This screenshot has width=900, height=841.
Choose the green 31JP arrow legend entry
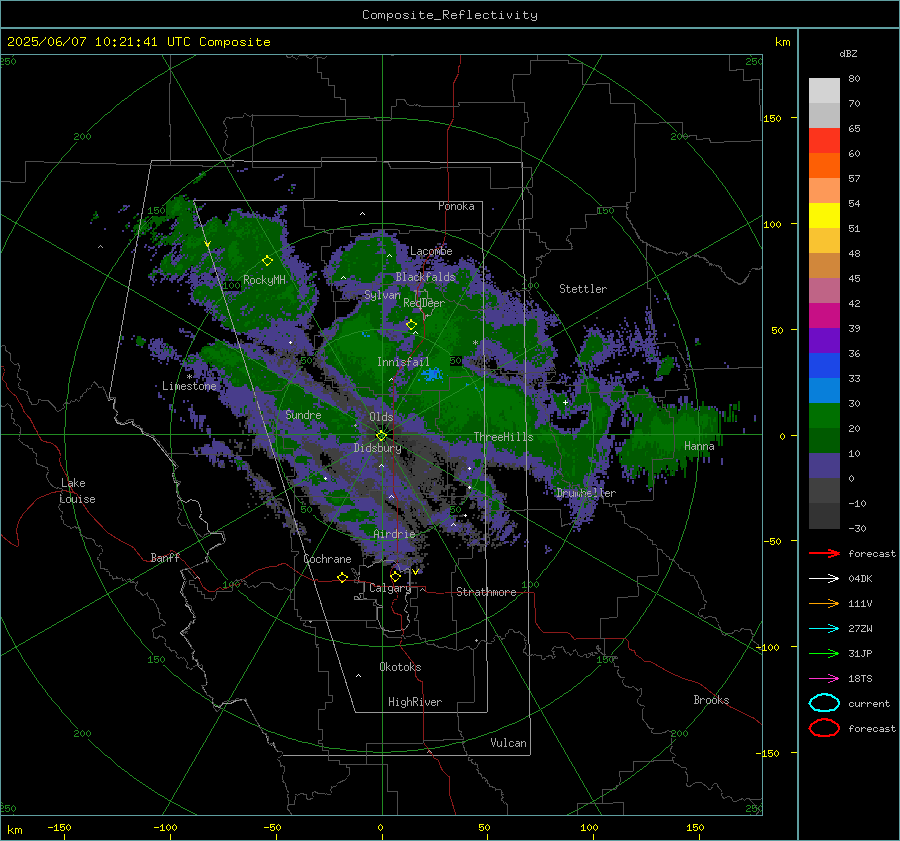(x=824, y=653)
